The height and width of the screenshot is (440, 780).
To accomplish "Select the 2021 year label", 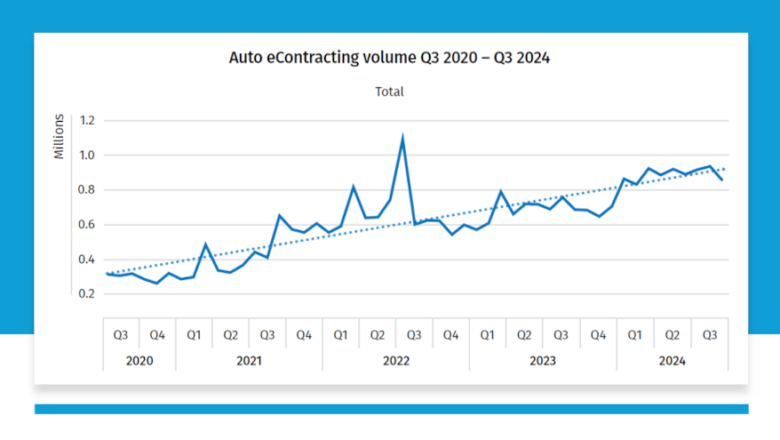I will (x=249, y=359).
